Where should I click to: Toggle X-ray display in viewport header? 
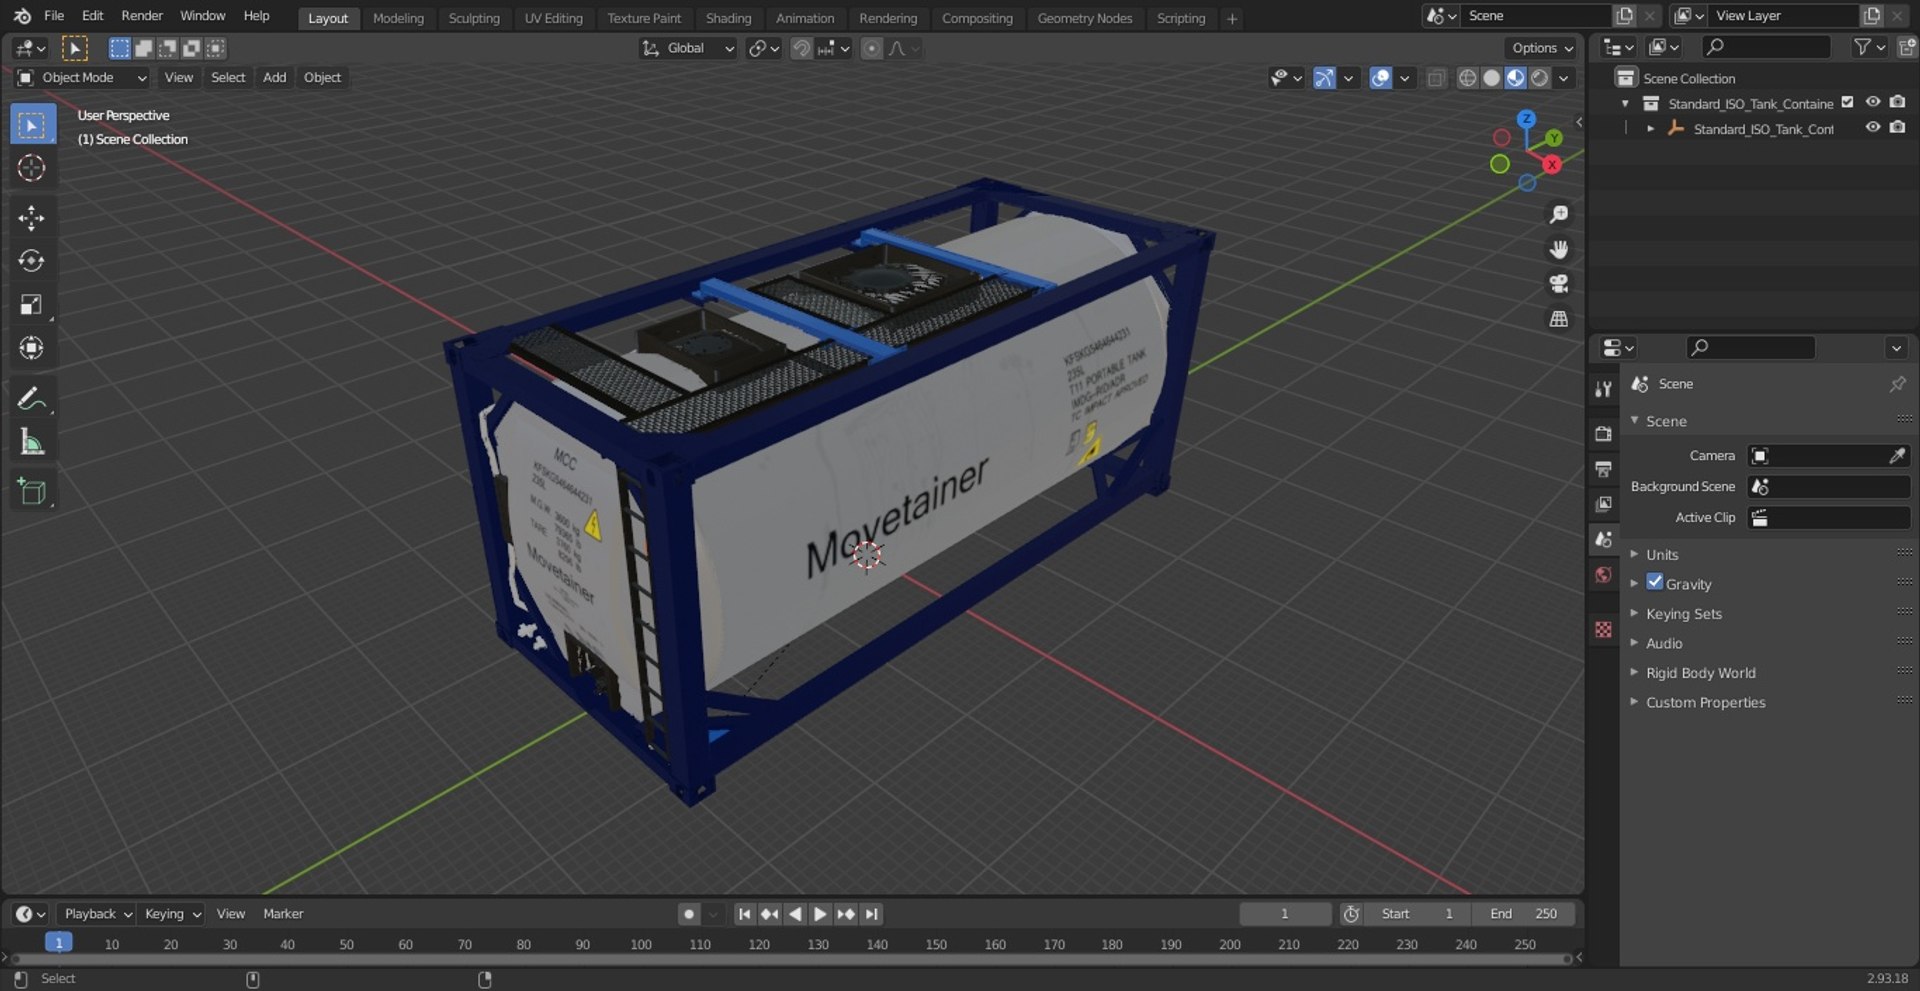1436,78
